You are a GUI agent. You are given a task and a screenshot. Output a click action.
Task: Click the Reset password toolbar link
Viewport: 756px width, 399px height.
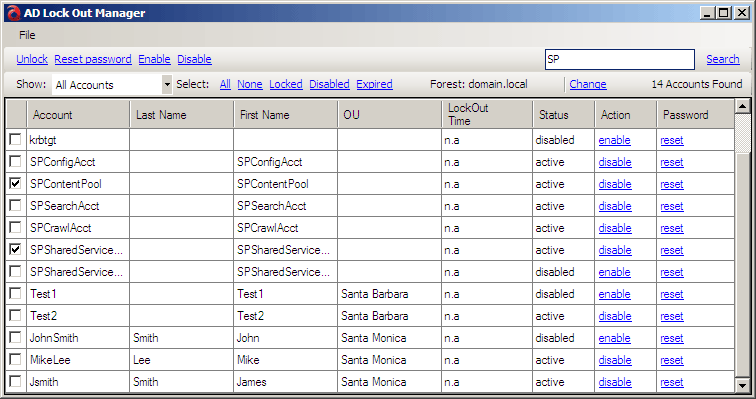93,59
